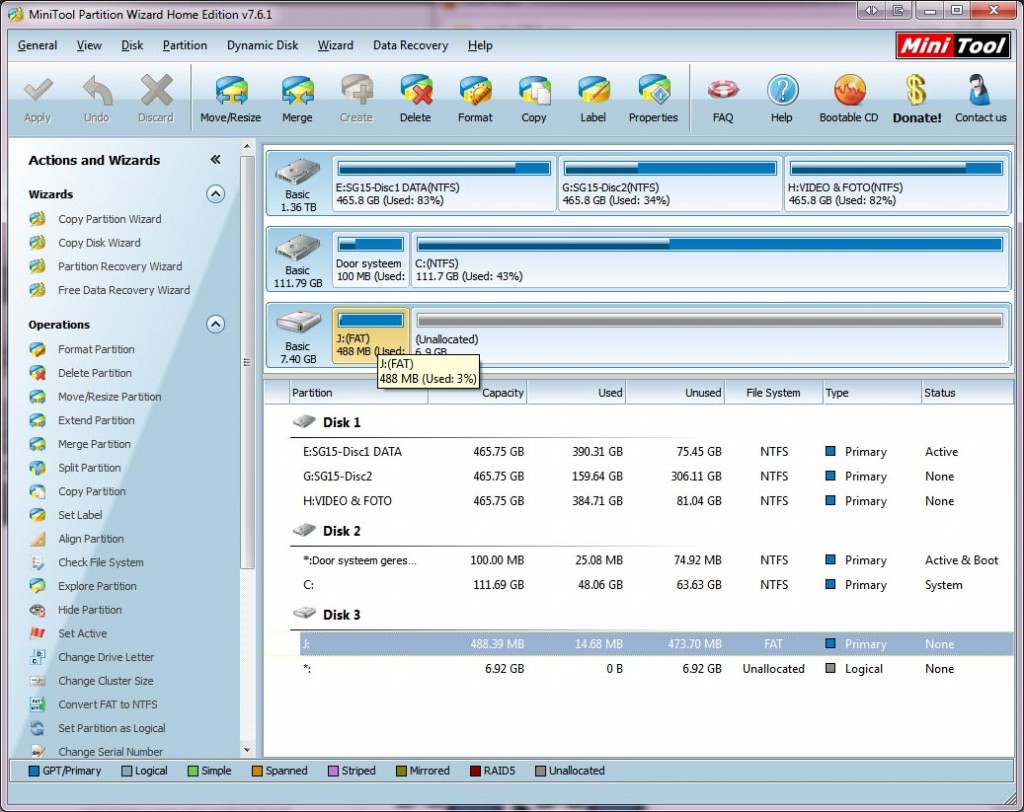
Task: Collapse the Actions and Wizards panel
Action: (215, 159)
